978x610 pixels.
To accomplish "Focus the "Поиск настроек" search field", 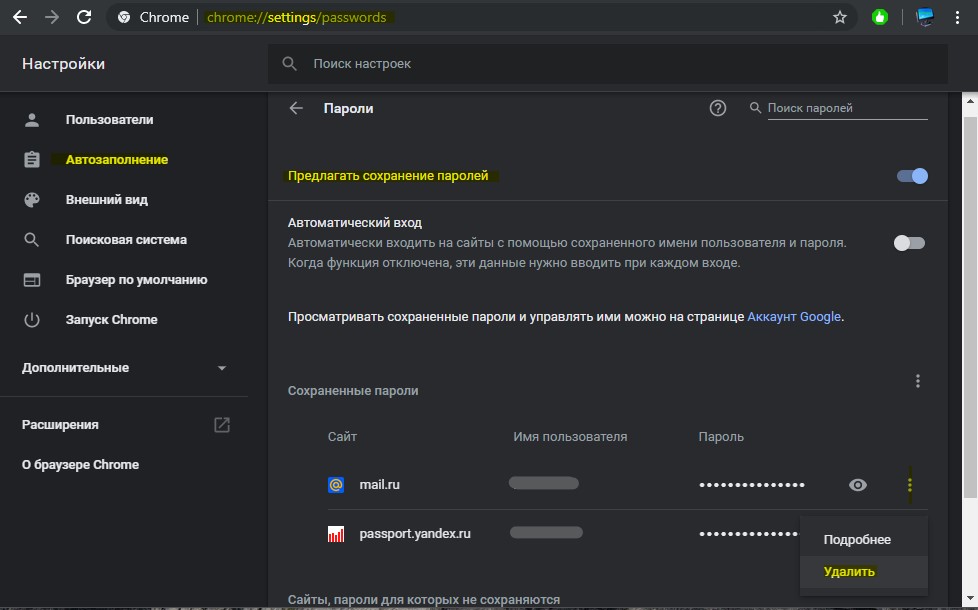I will [x=608, y=64].
